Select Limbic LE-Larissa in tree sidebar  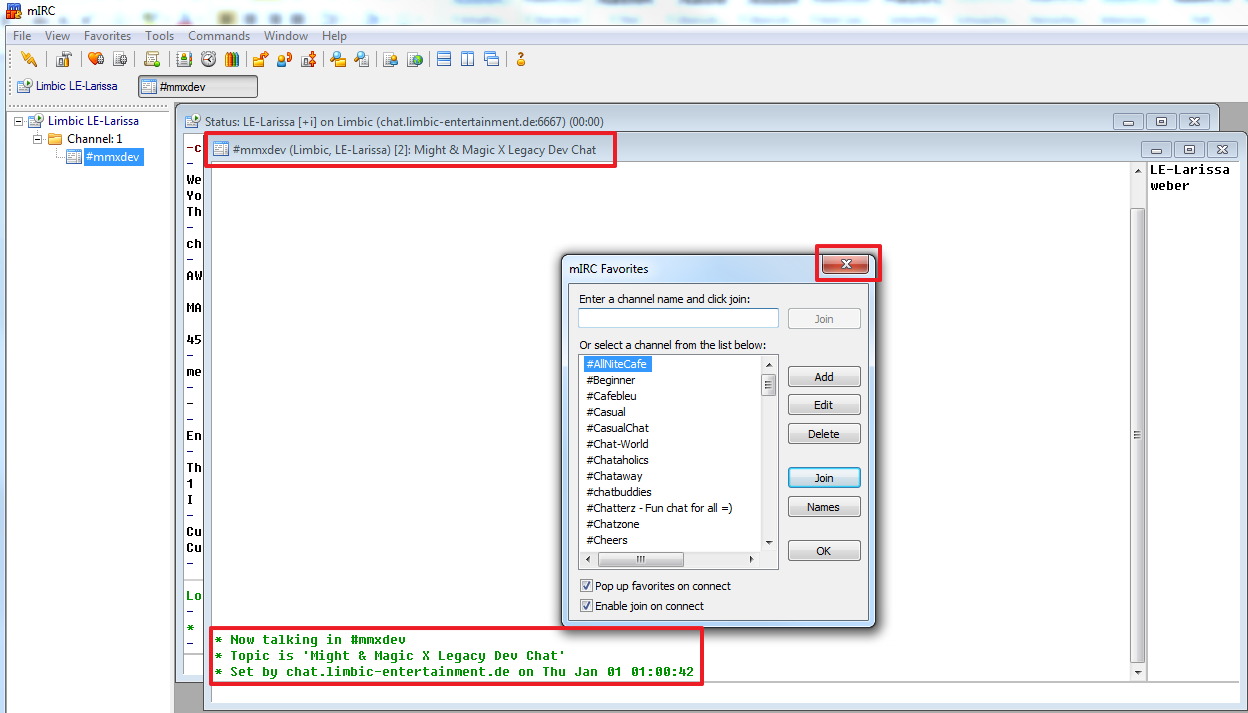click(x=93, y=121)
